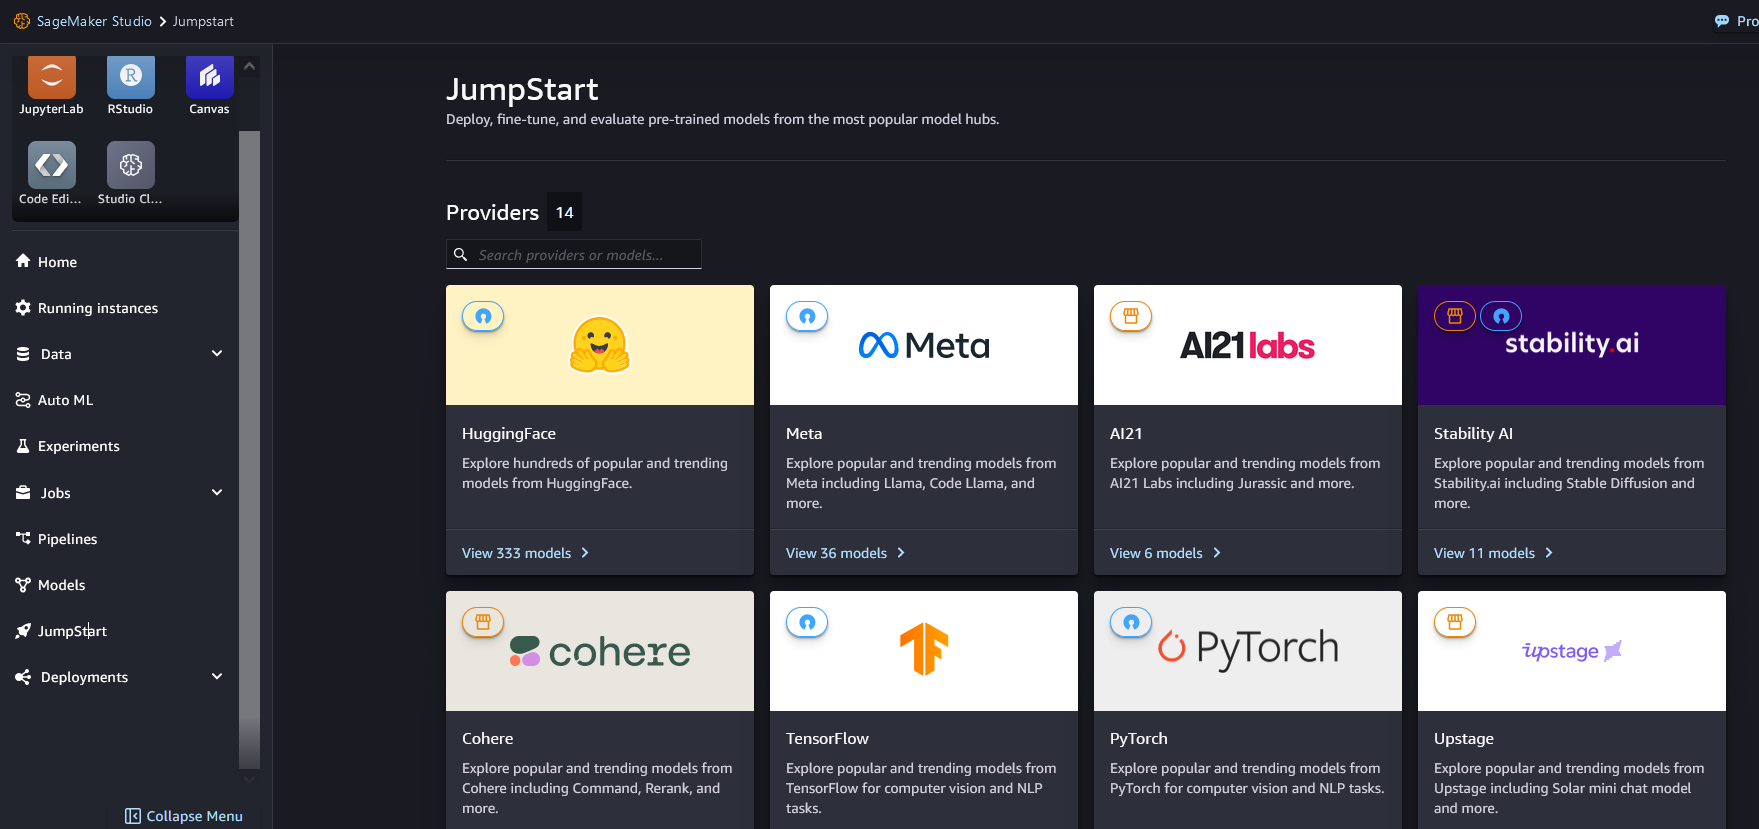This screenshot has width=1759, height=829.
Task: Select the upstage logo thumbnail
Action: tap(1572, 651)
